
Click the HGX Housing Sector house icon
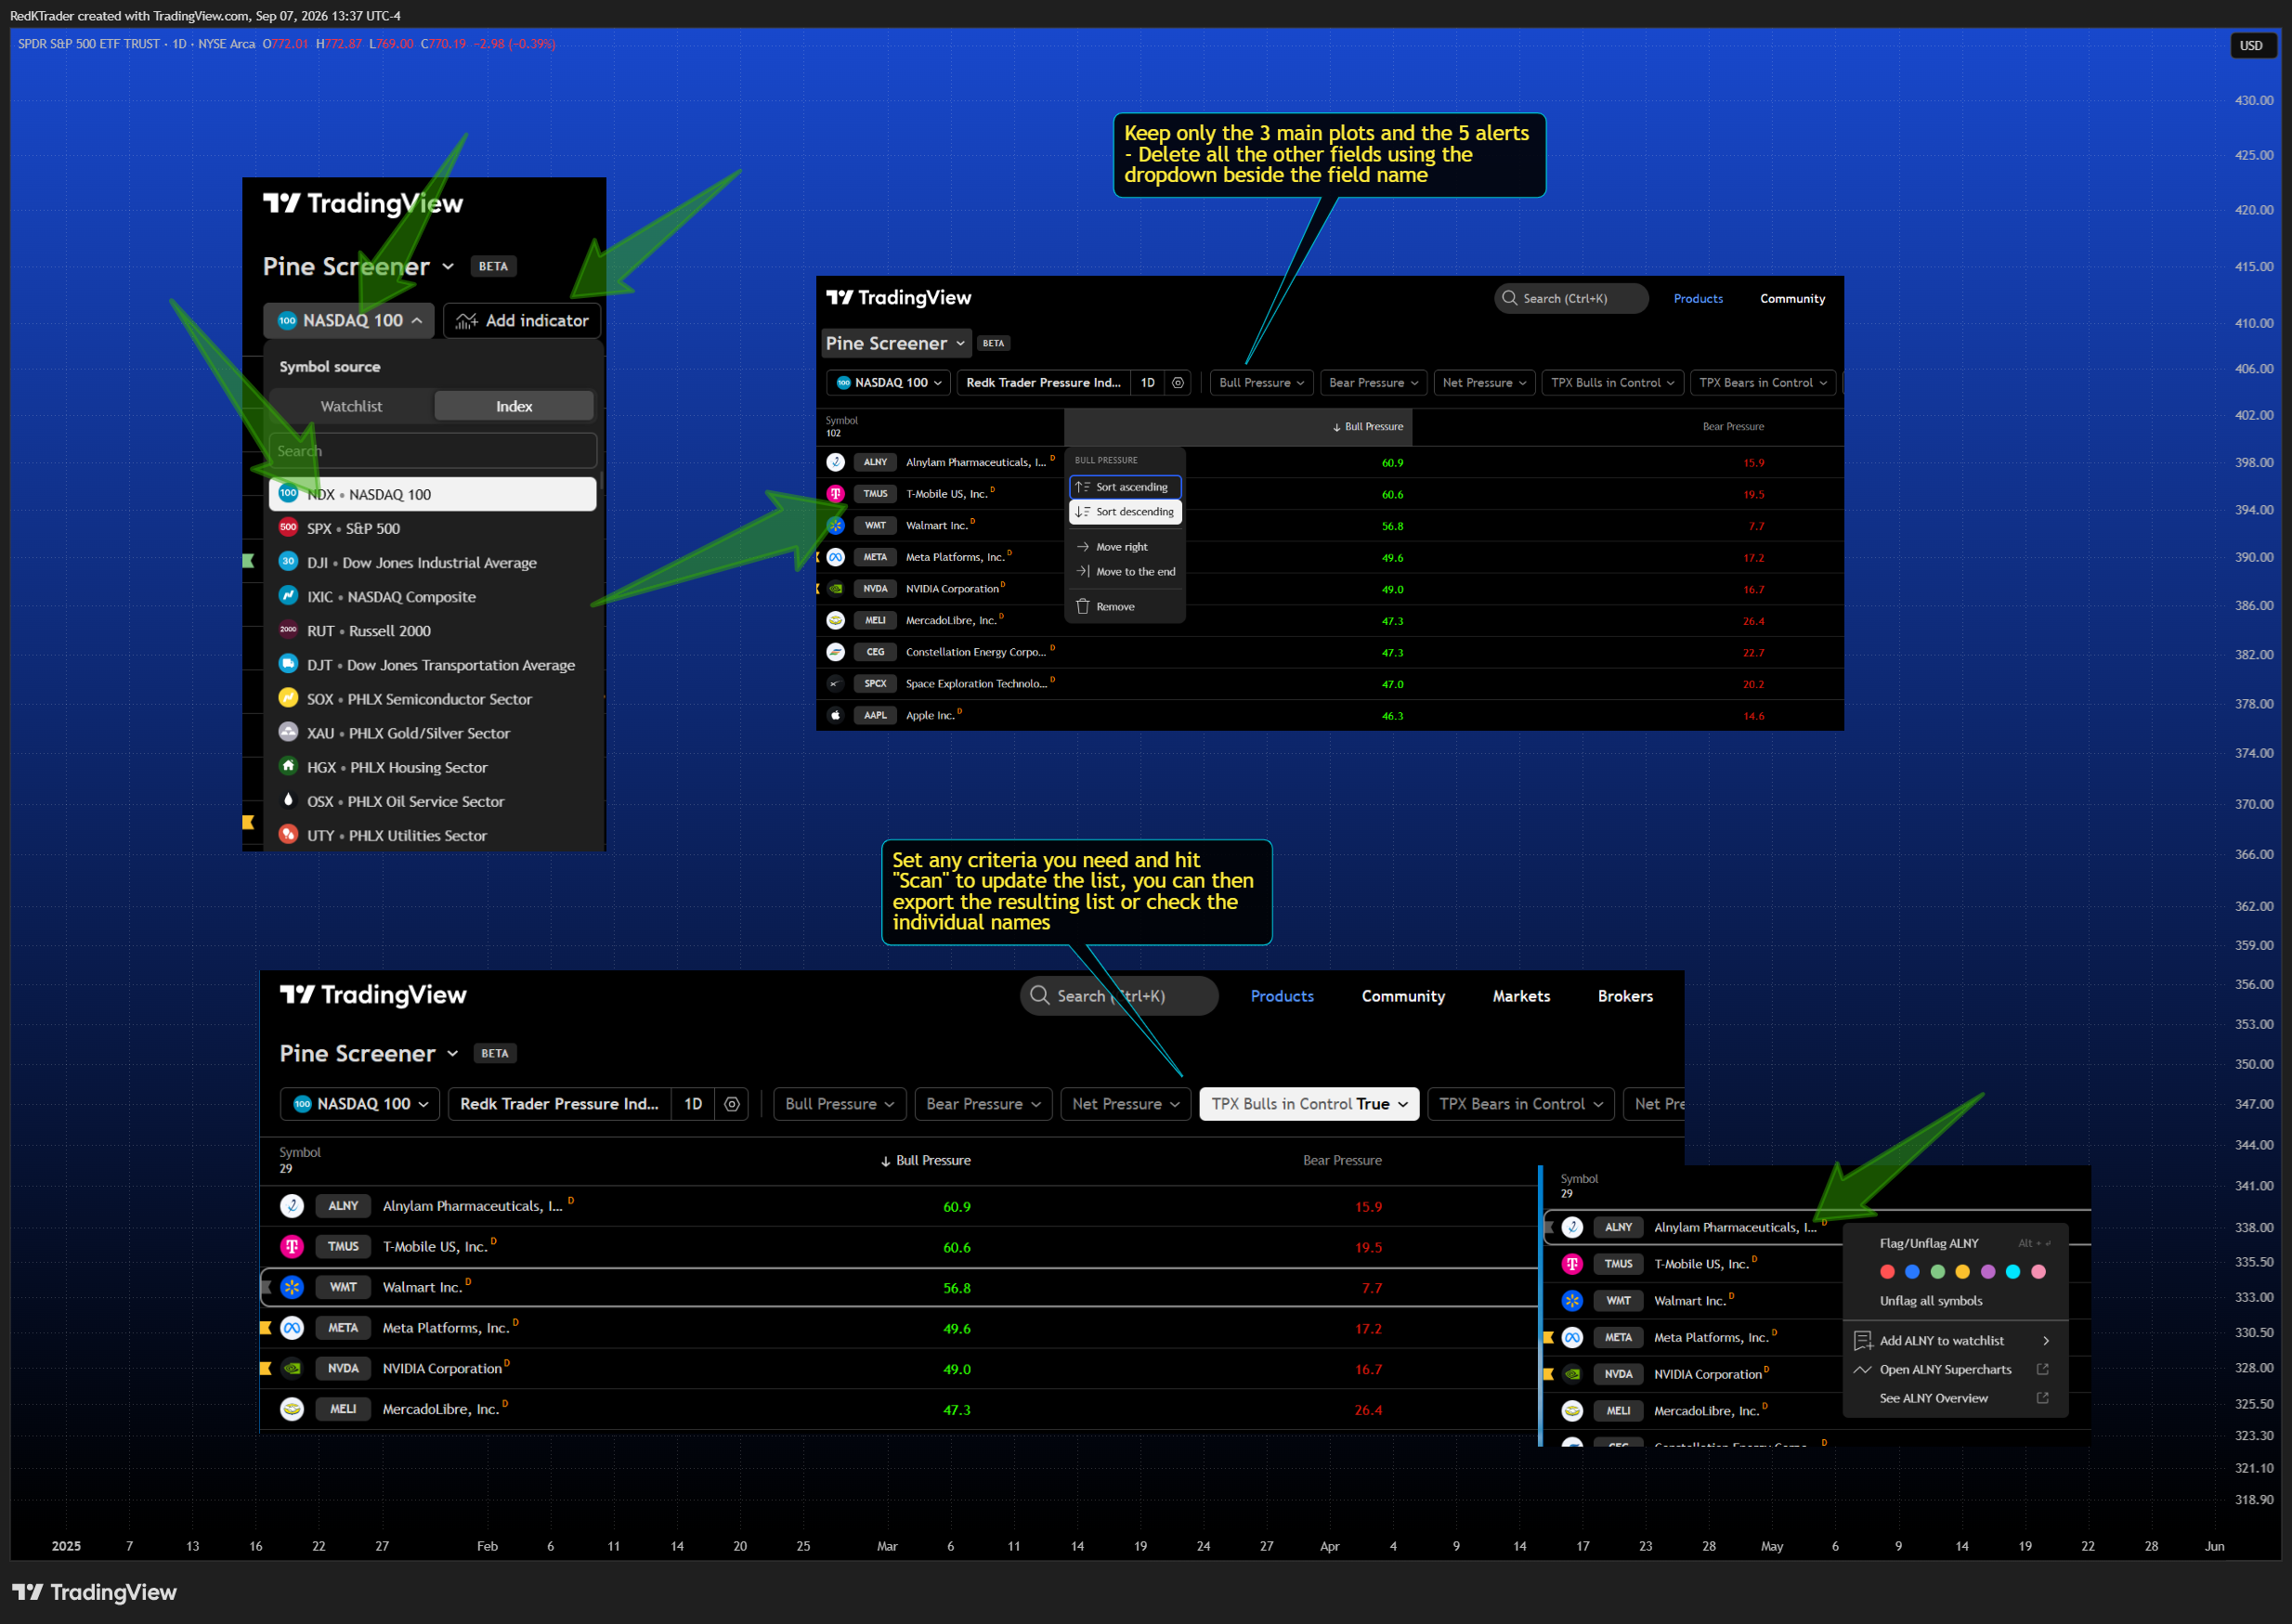(288, 766)
